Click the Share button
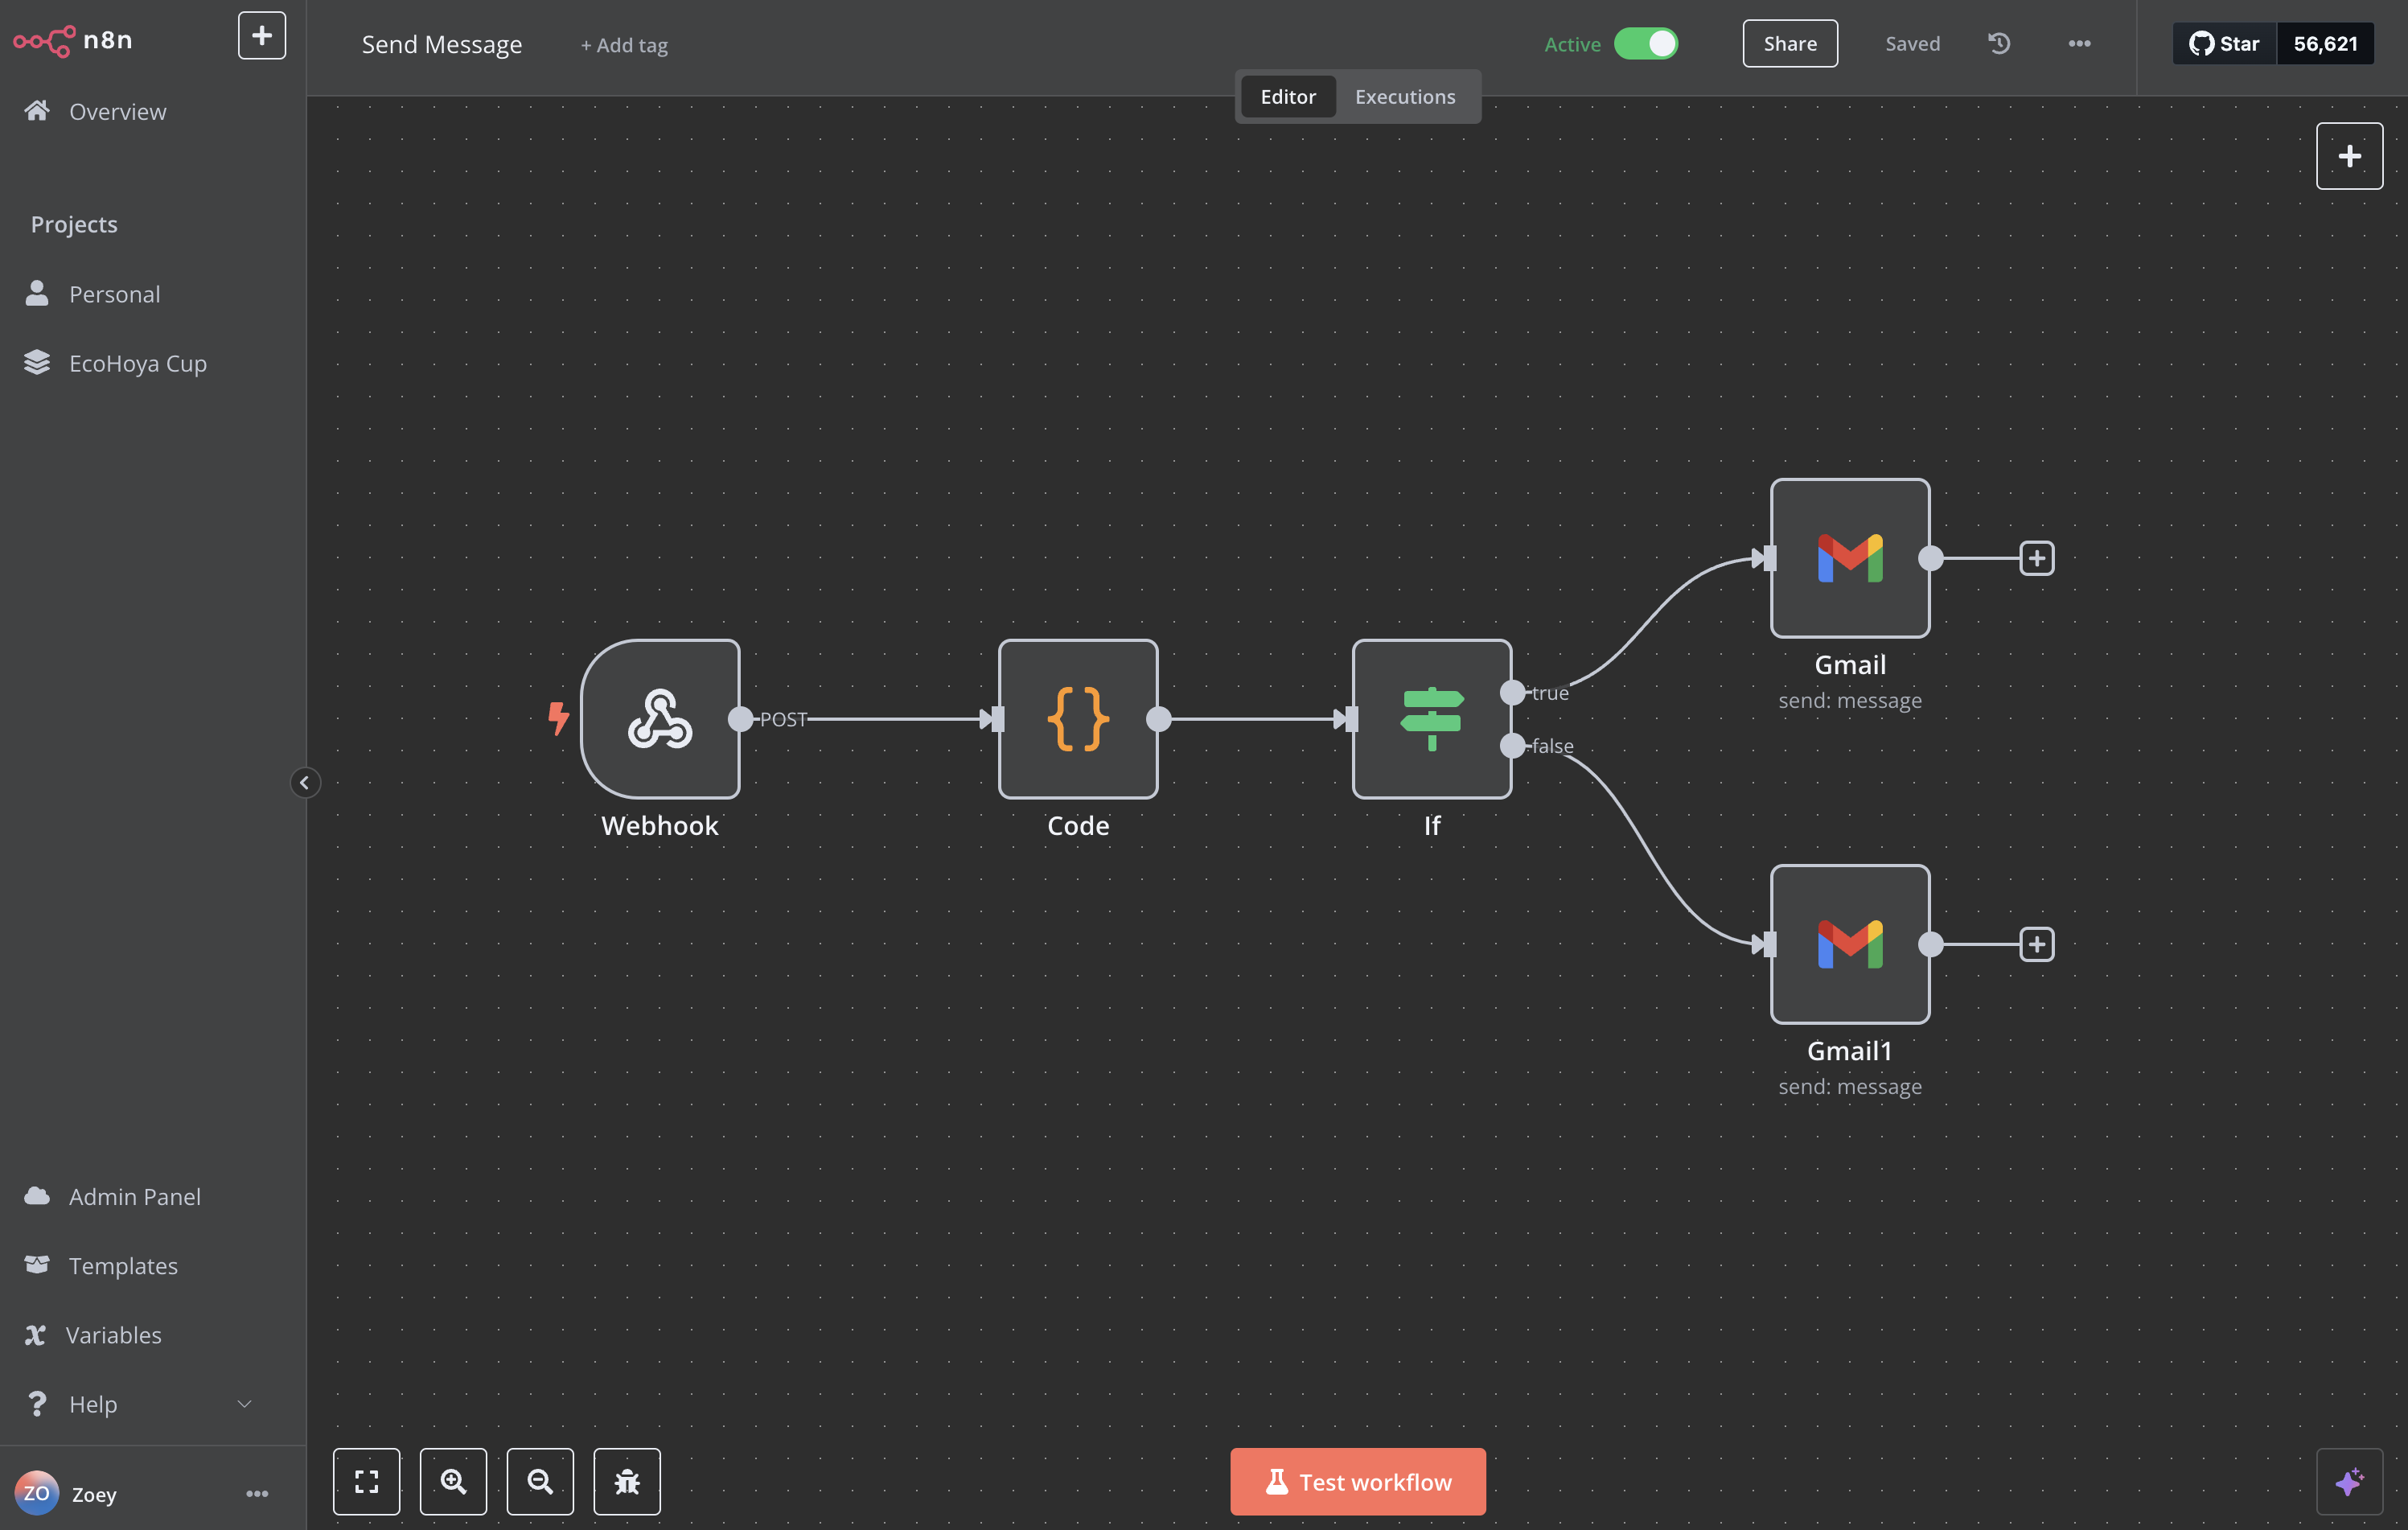Screen dimensions: 2408x1530 (1789, 43)
